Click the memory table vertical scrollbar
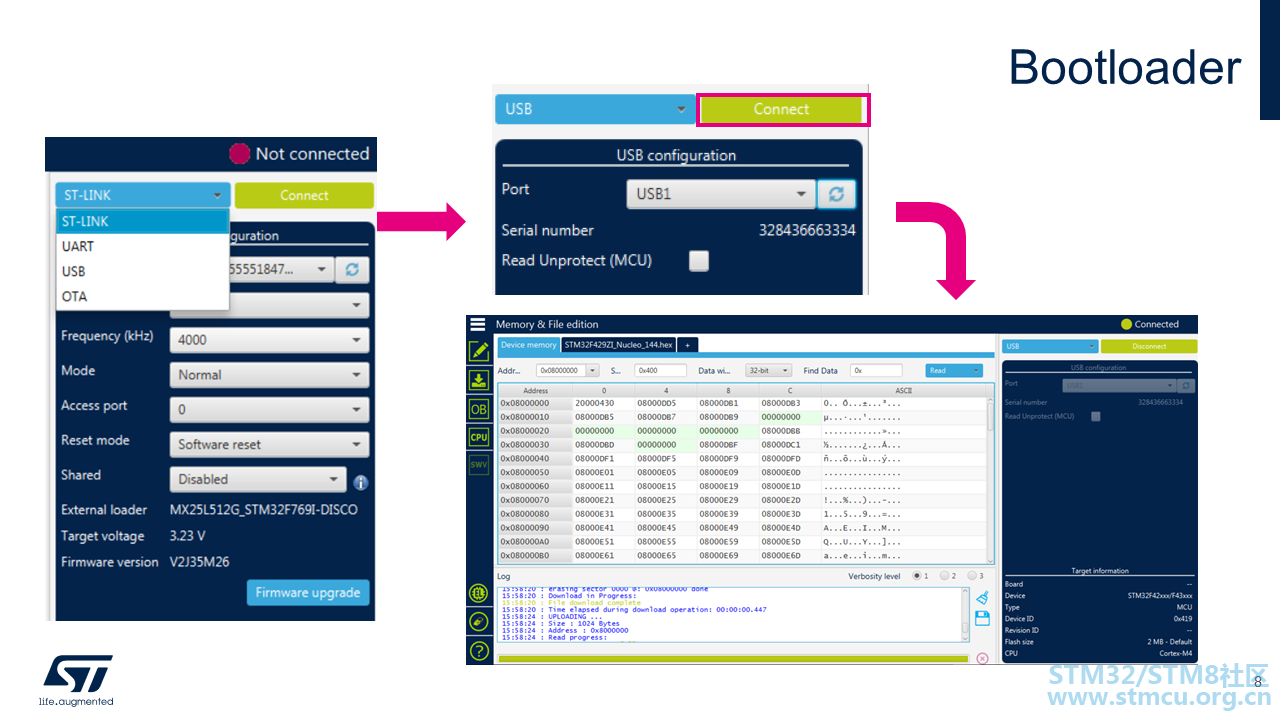The width and height of the screenshot is (1280, 720). click(x=991, y=474)
